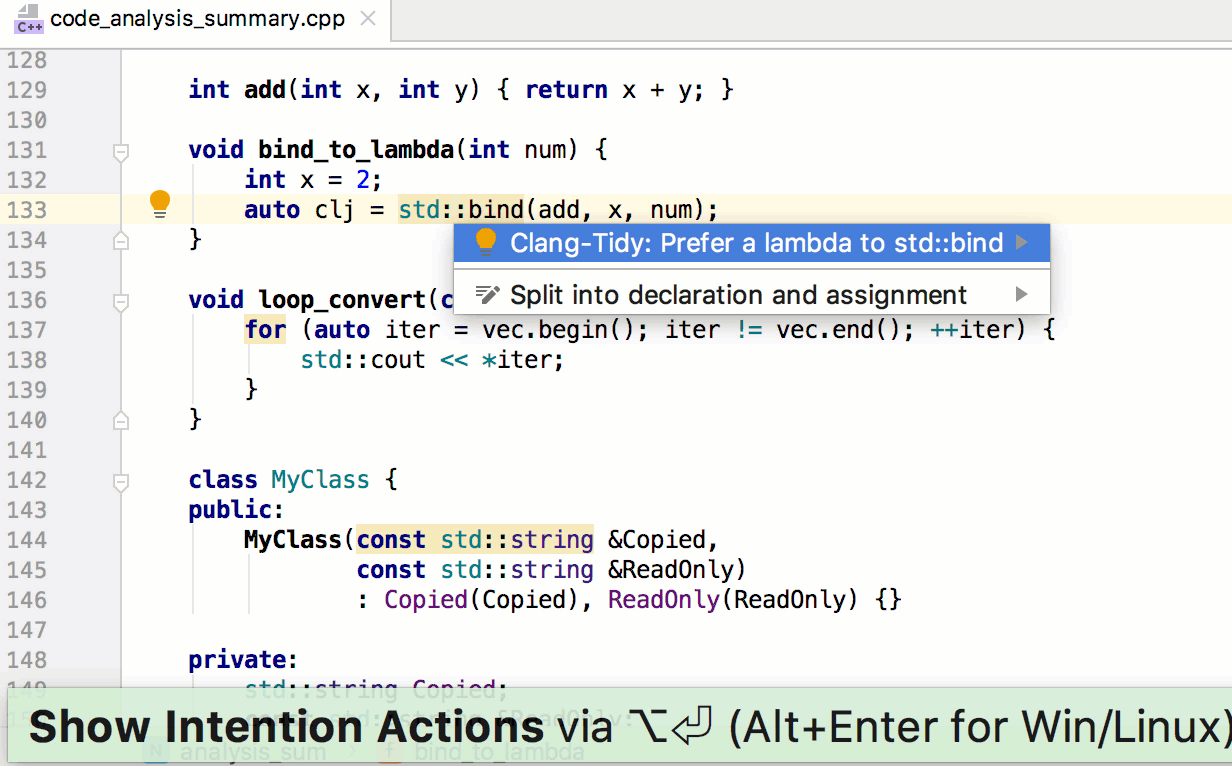Click the add function name on line 129
Image resolution: width=1232 pixels, height=766 pixels.
tap(265, 90)
